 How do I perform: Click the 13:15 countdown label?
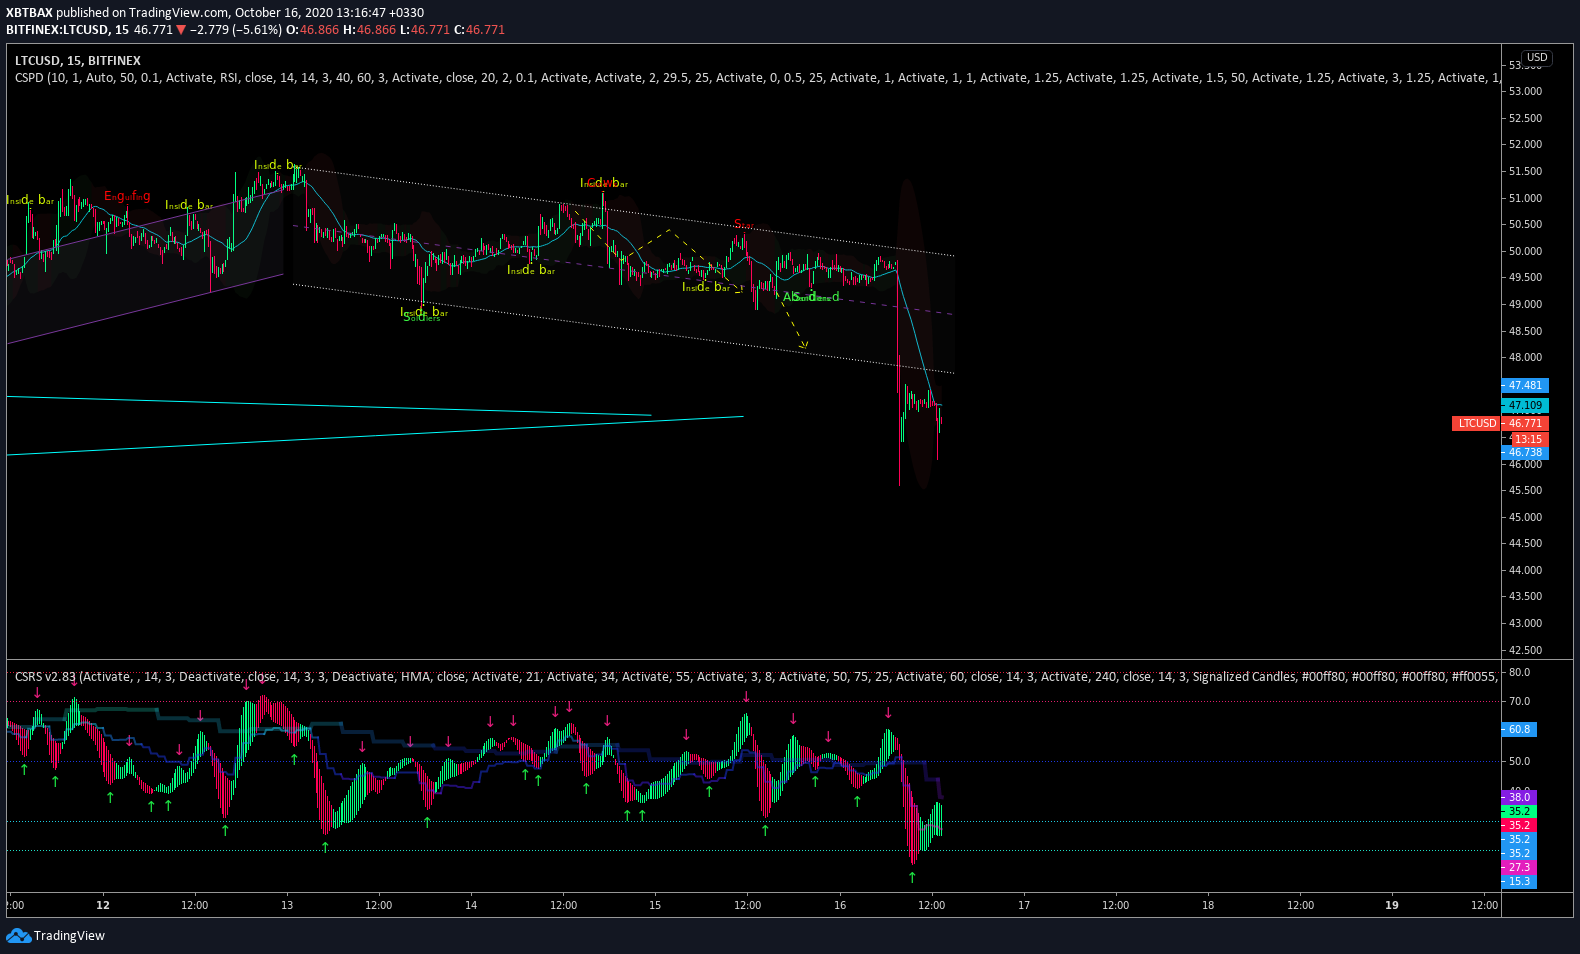pos(1527,439)
